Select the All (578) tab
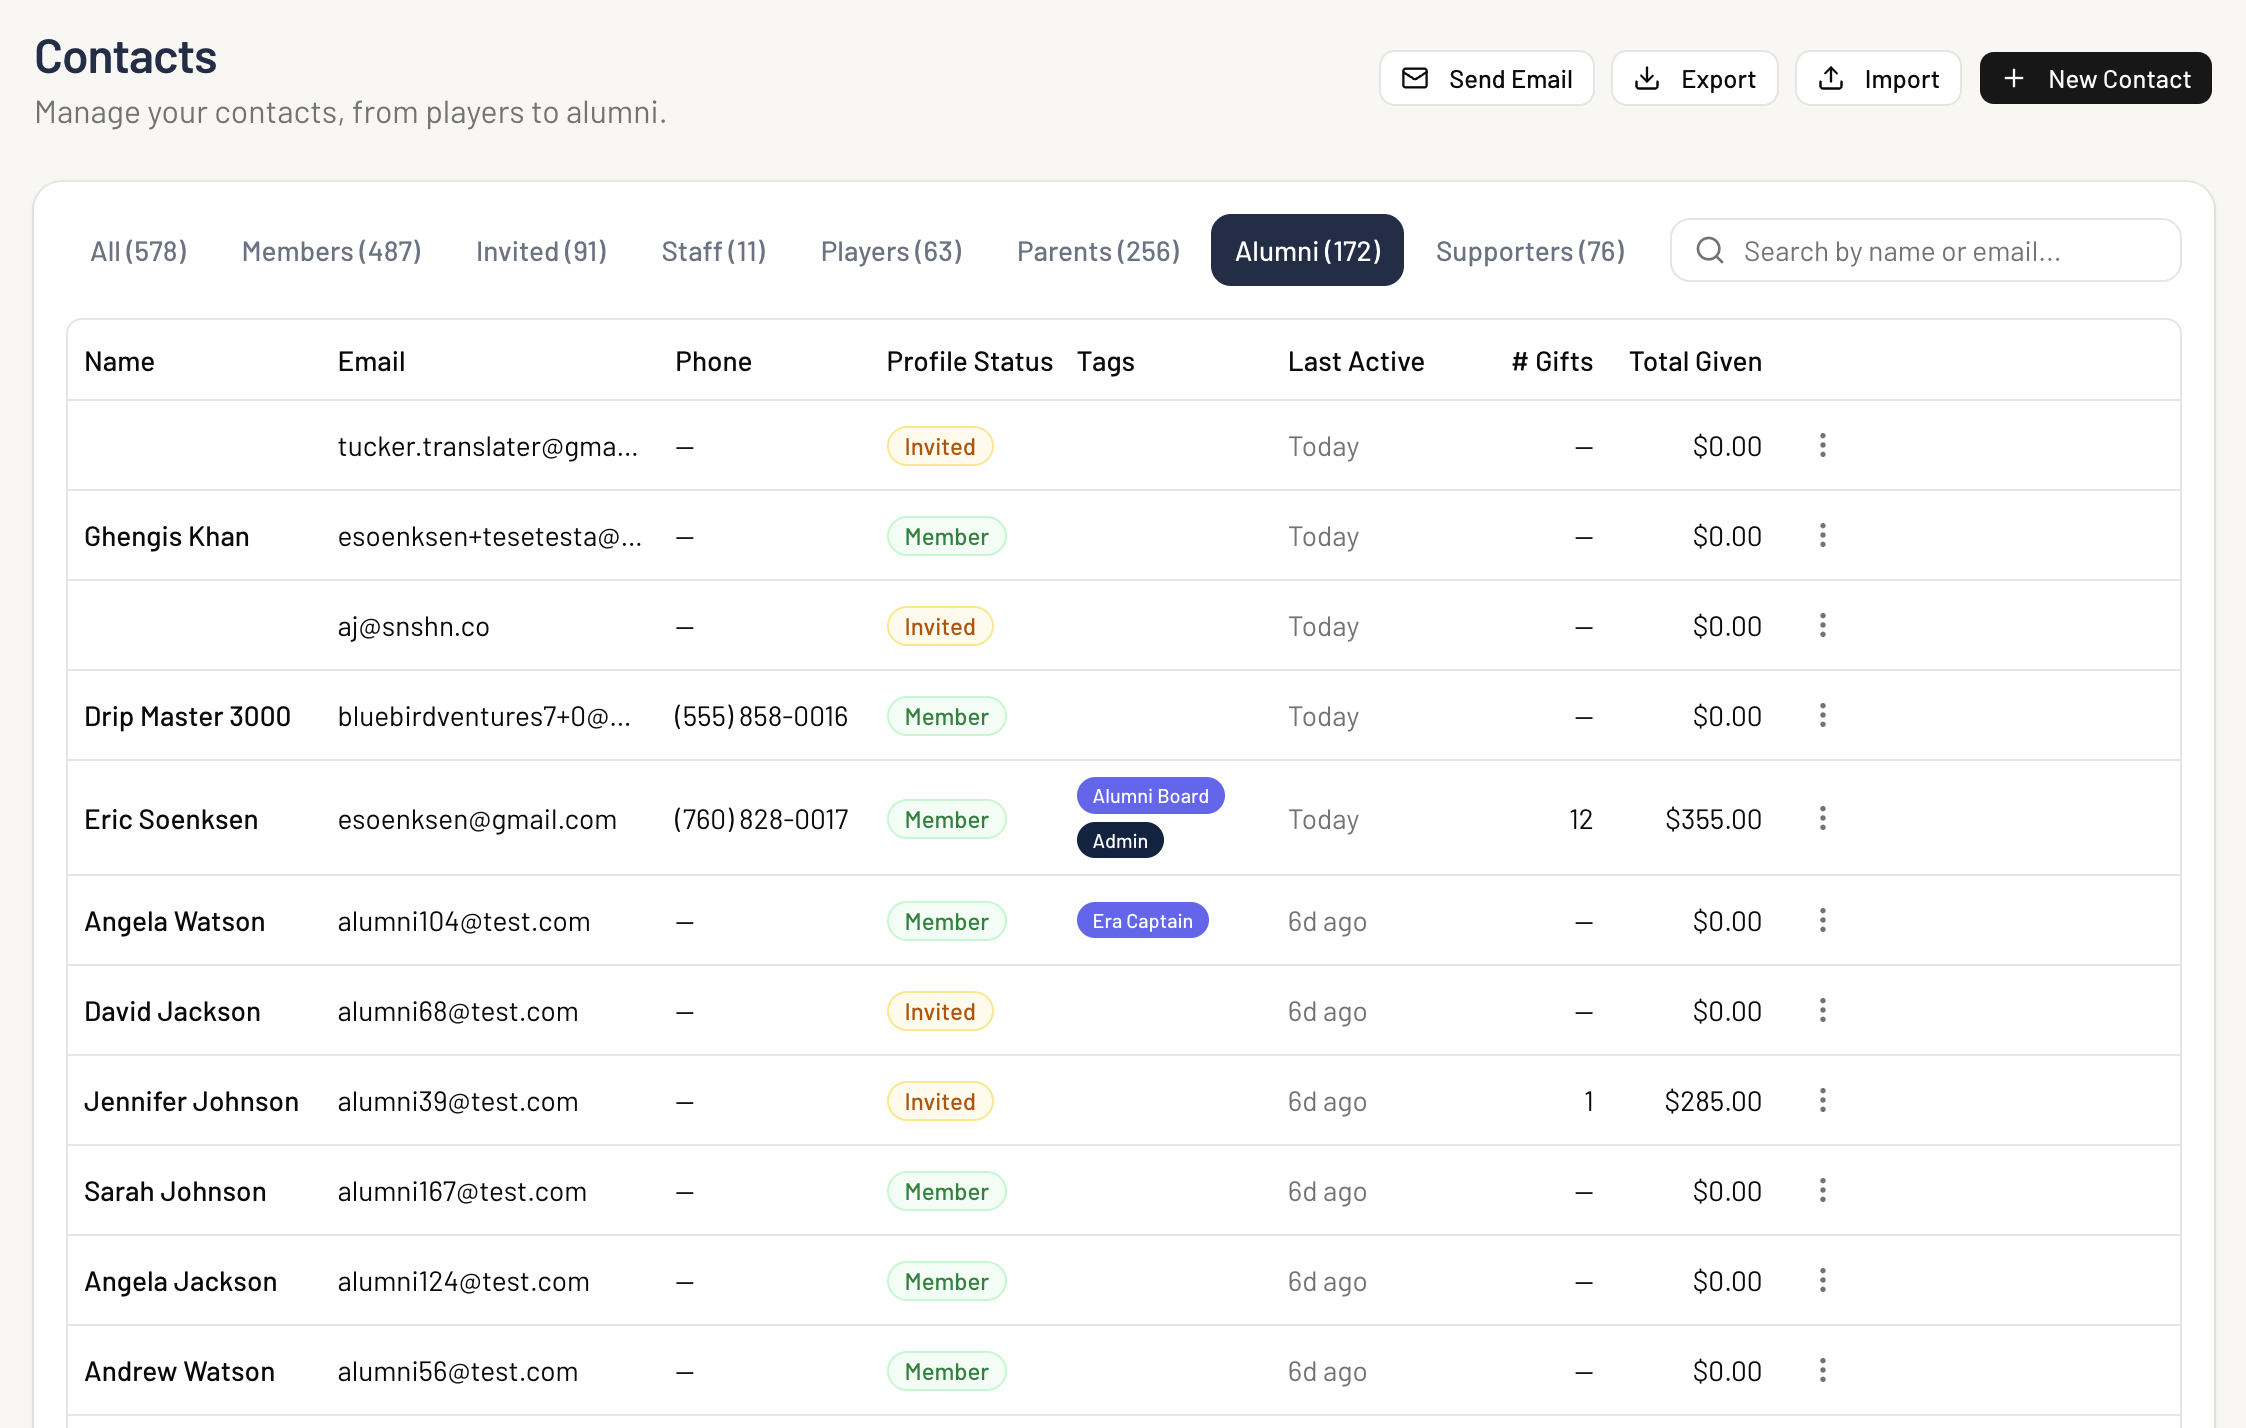Screen dimensions: 2246x1428 click(139, 251)
